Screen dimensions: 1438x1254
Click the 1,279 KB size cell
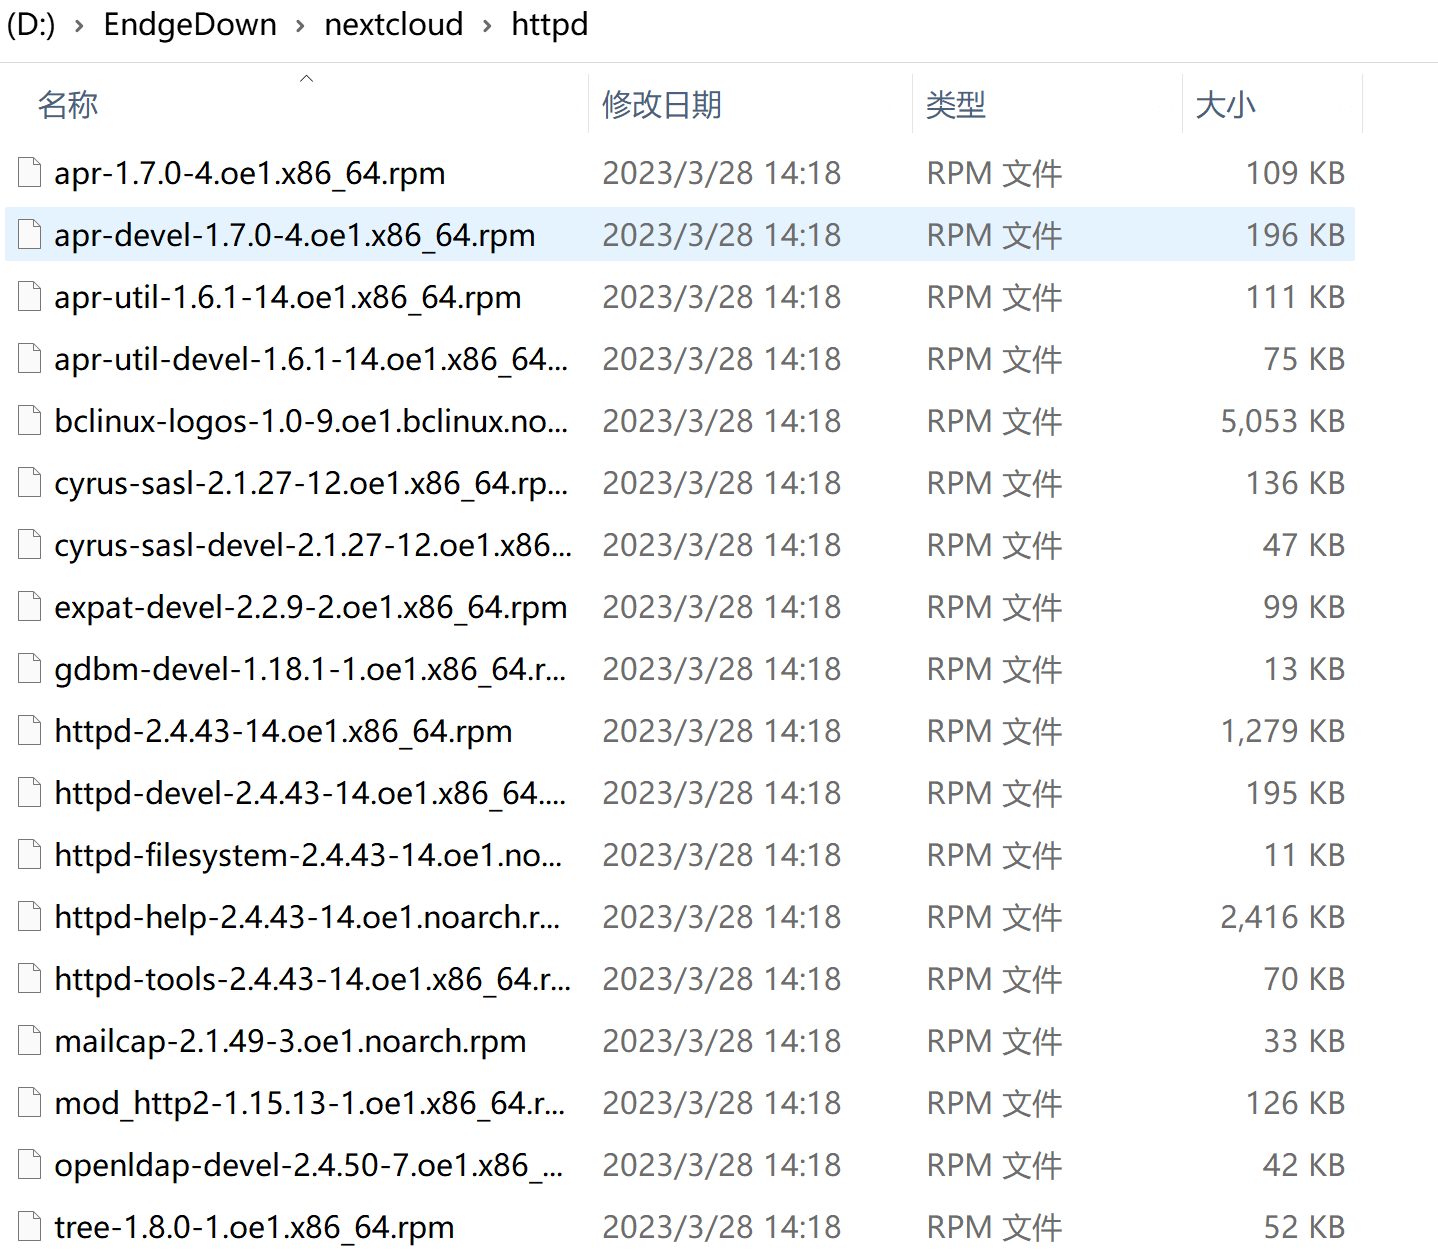1283,731
